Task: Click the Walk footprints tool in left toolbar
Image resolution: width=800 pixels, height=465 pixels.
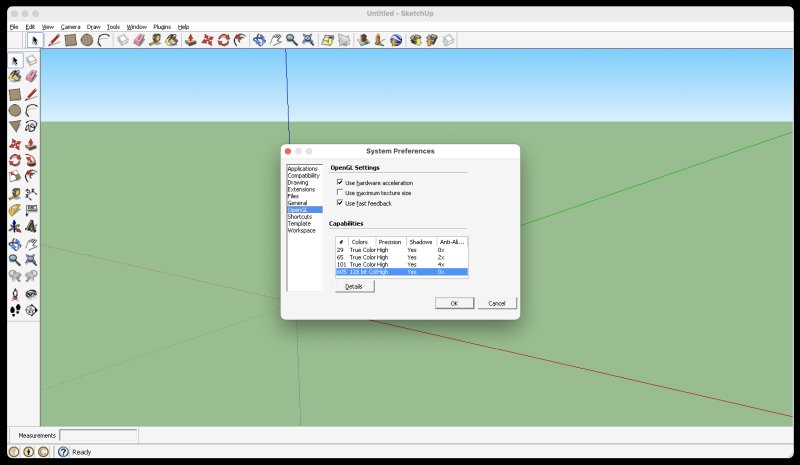Action: [15, 310]
